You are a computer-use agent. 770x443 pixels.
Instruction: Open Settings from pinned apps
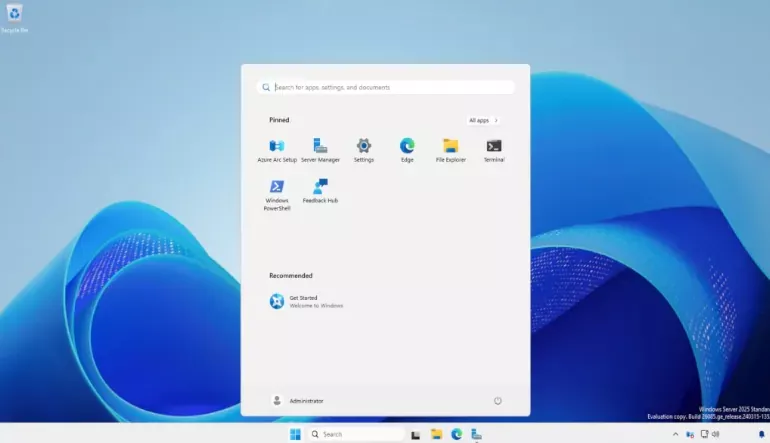point(364,150)
